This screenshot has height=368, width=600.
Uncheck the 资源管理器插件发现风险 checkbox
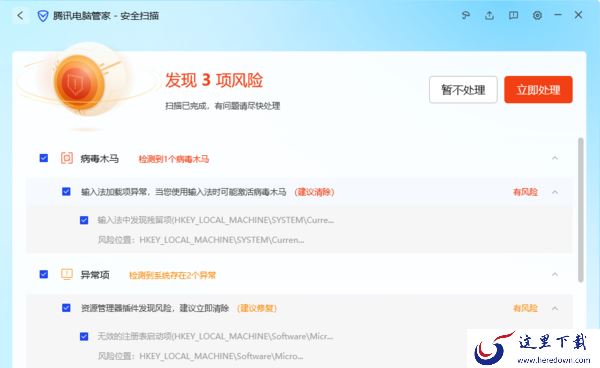tap(66, 308)
